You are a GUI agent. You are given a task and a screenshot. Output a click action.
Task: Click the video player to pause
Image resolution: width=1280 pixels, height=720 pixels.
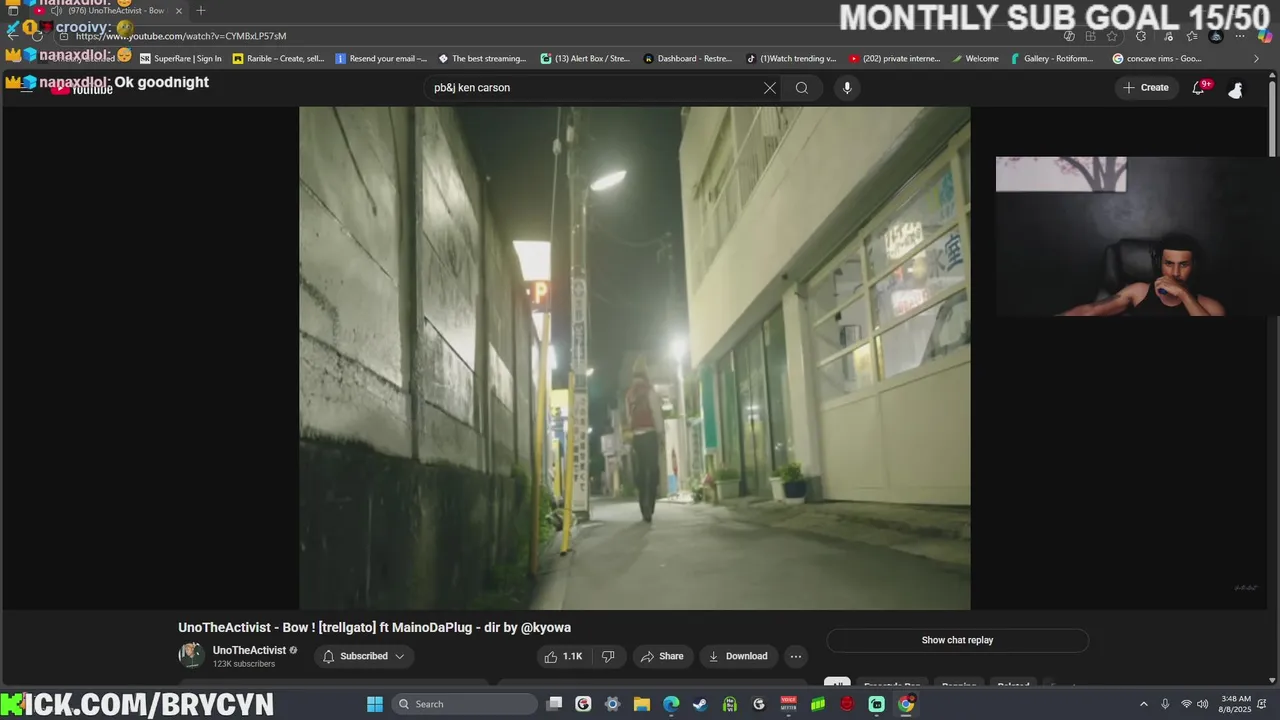pyautogui.click(x=634, y=358)
